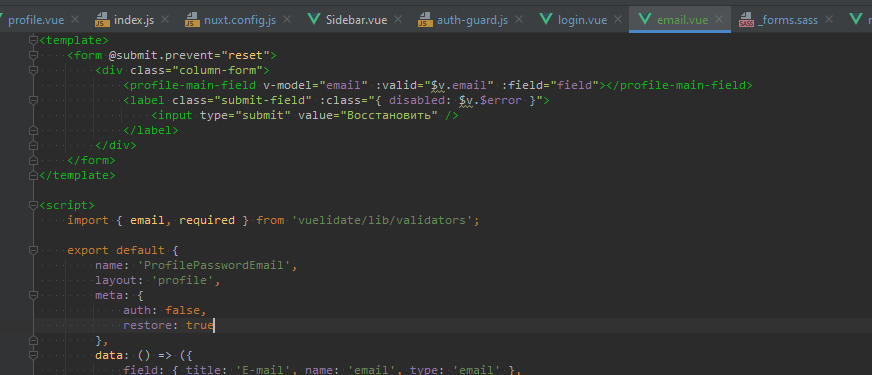The image size is (872, 375).
Task: Collapse the meta object fold marker
Action: (x=33, y=295)
